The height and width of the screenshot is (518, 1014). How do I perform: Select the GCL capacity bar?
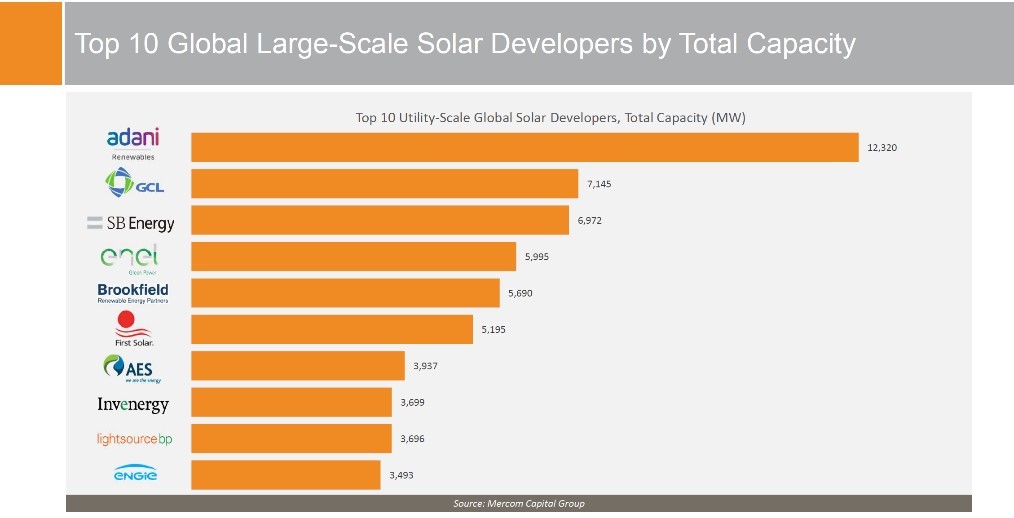tap(385, 184)
